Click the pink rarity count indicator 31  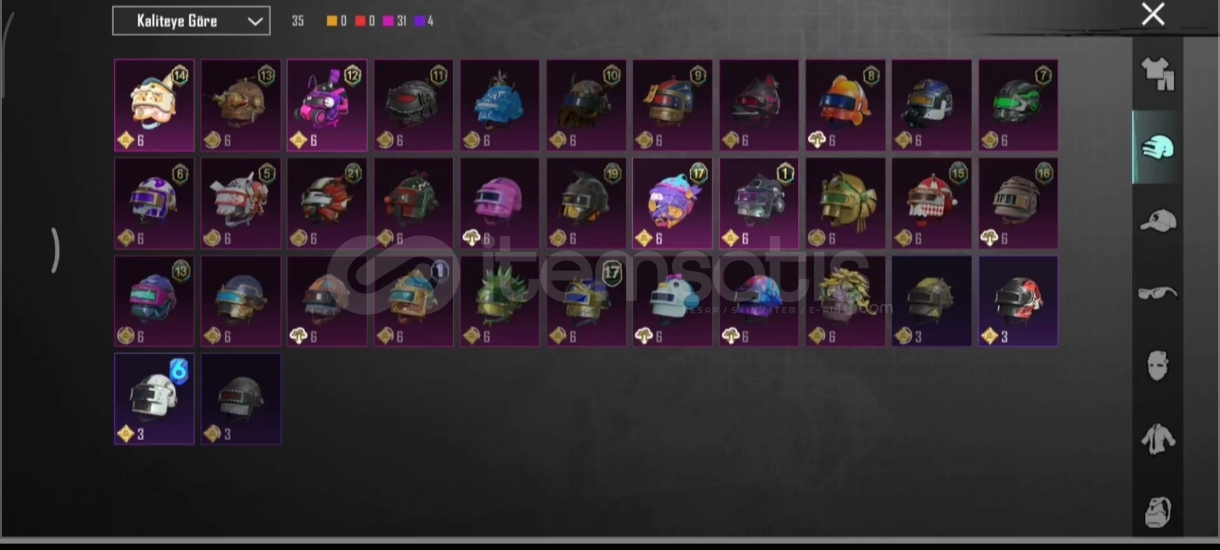pos(394,21)
